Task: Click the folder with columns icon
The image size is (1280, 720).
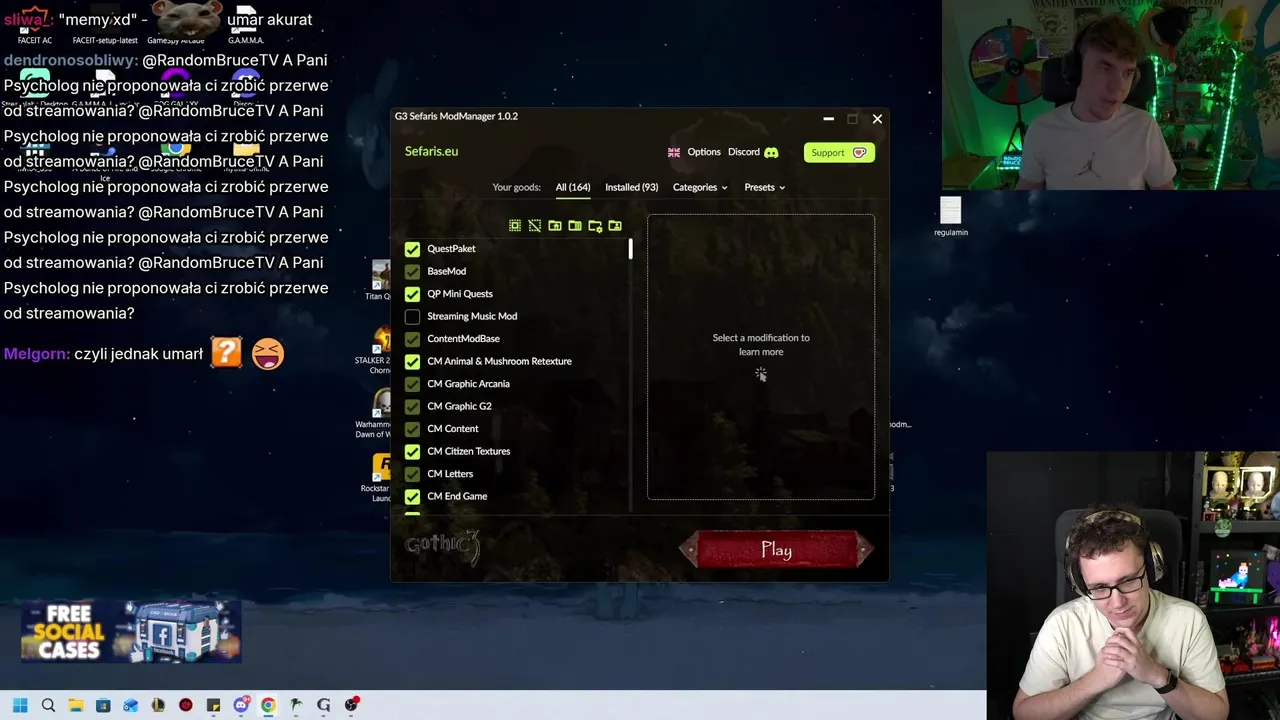Action: [x=575, y=226]
